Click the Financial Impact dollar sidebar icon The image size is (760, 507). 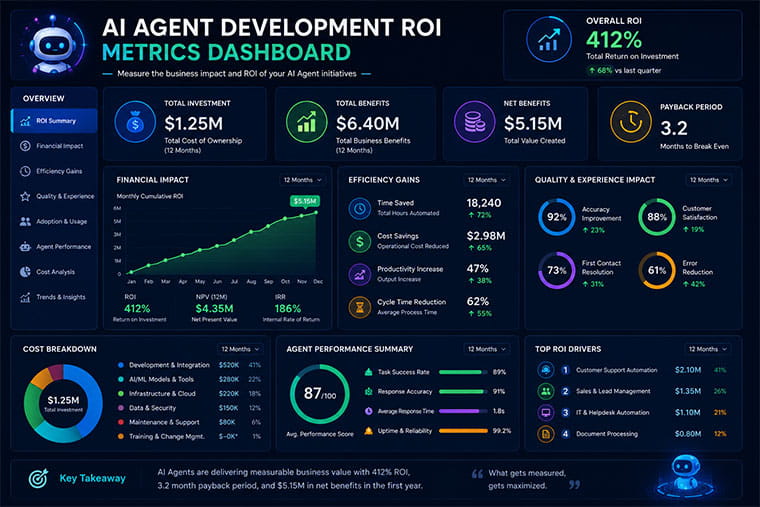click(25, 146)
